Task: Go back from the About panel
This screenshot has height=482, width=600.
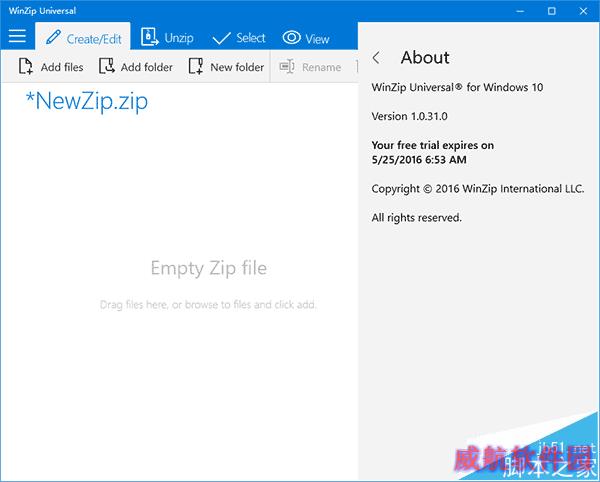Action: point(376,58)
